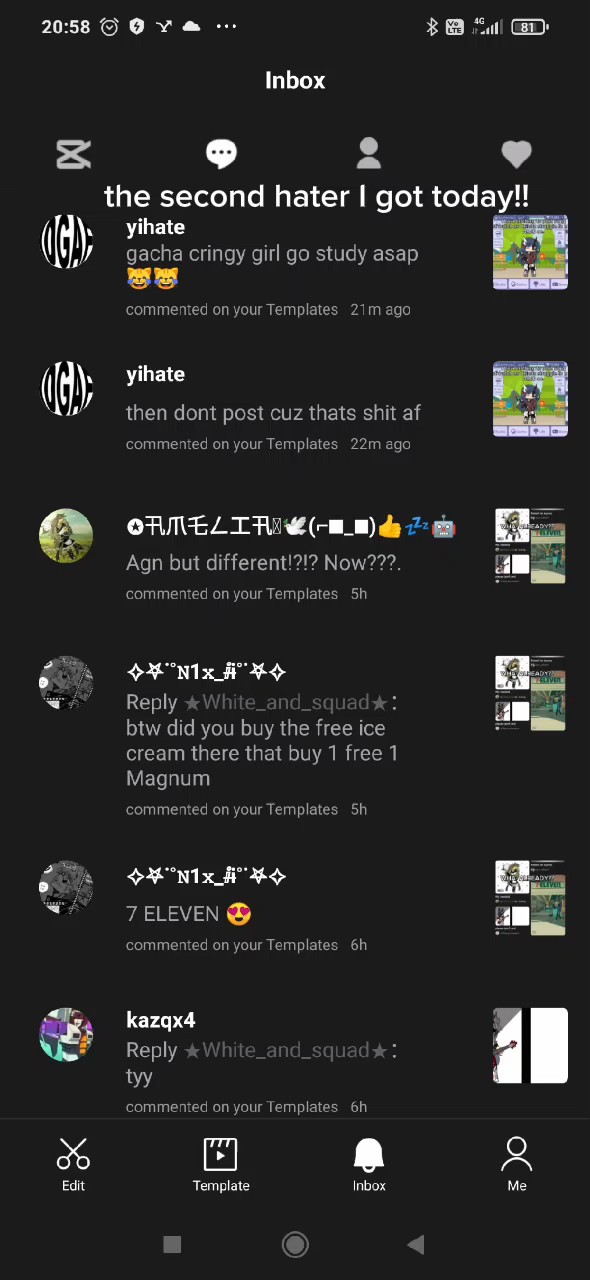The width and height of the screenshot is (590, 1280).
Task: Tap kazqx4 username
Action: (161, 1020)
